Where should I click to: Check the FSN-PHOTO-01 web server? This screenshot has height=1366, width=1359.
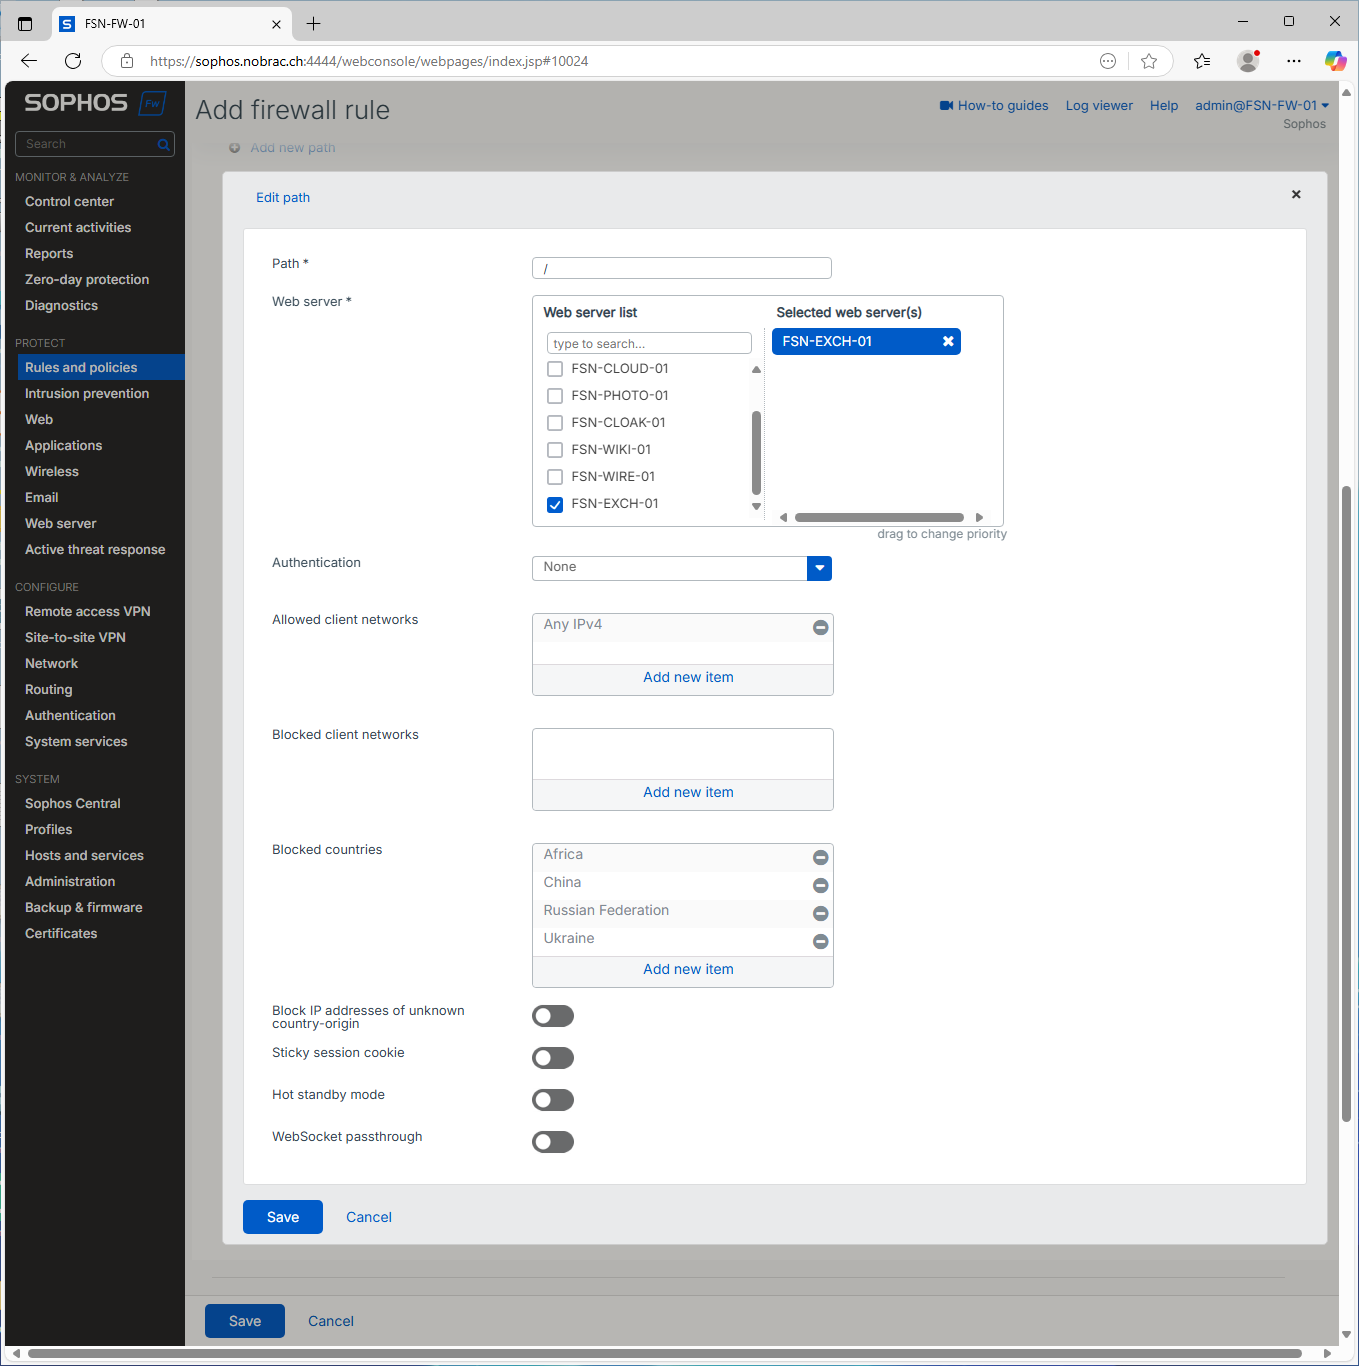tap(555, 396)
